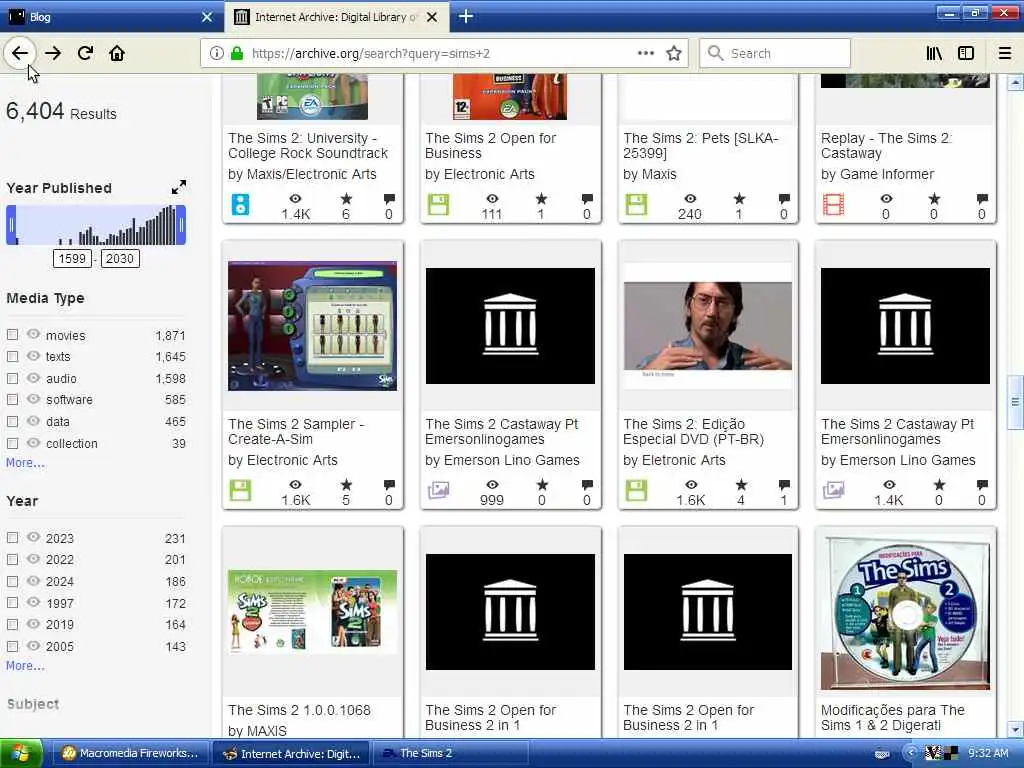Viewport: 1024px width, 768px height.
Task: Go forward using the forward arrow
Action: point(53,53)
